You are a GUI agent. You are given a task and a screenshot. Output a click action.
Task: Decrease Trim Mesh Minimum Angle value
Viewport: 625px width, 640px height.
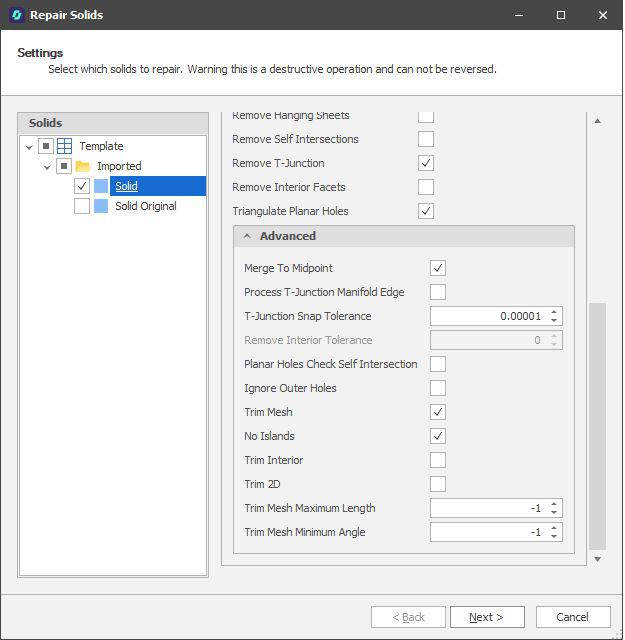[x=554, y=536]
